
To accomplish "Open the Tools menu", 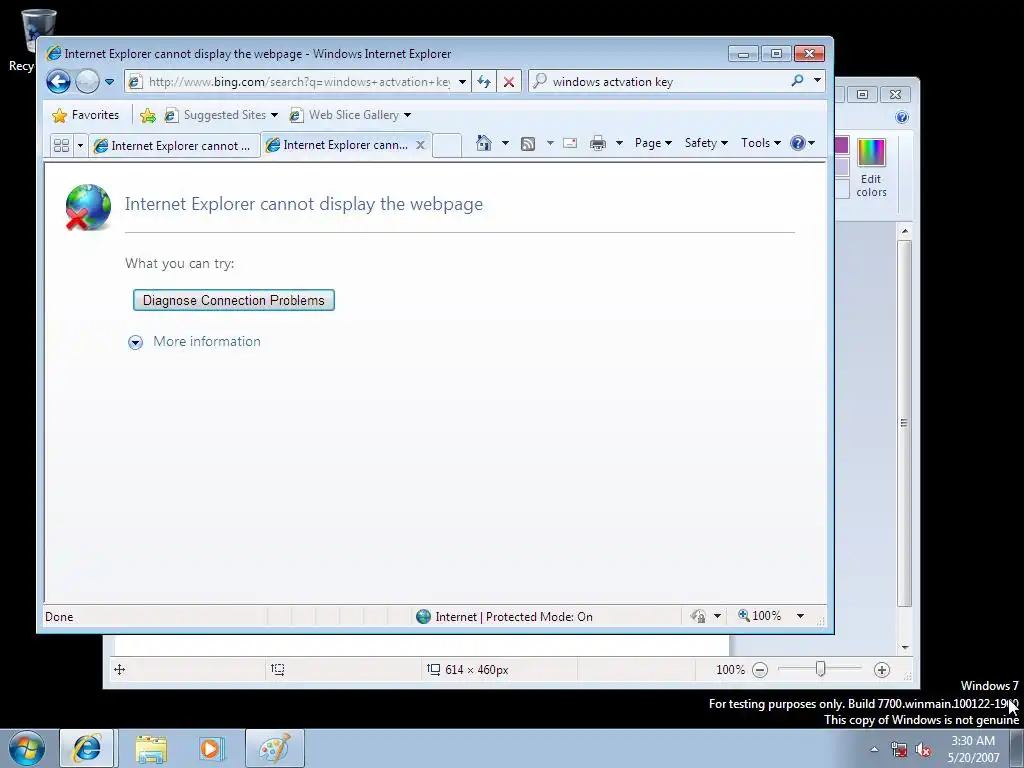I will coord(760,143).
